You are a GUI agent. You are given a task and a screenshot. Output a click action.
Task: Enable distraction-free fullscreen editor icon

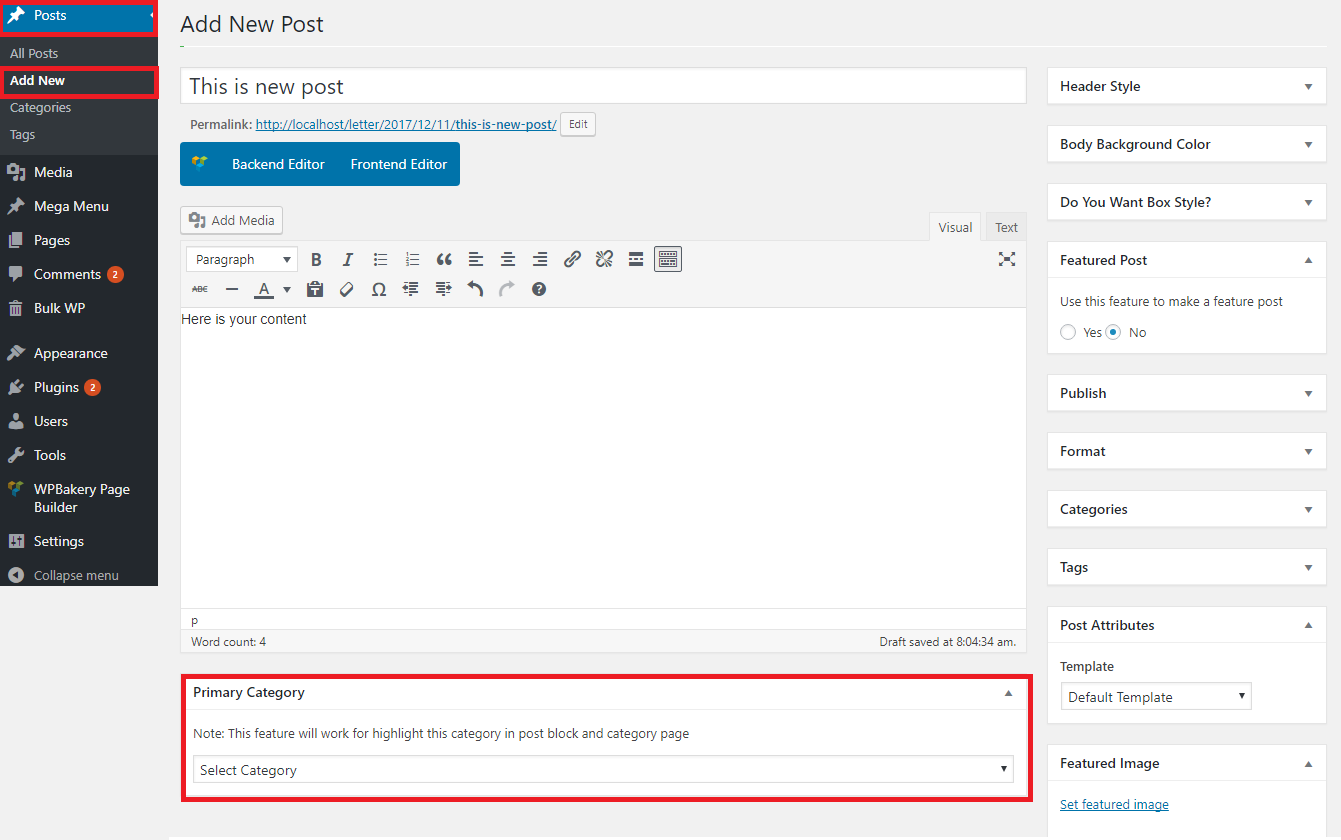(1006, 259)
